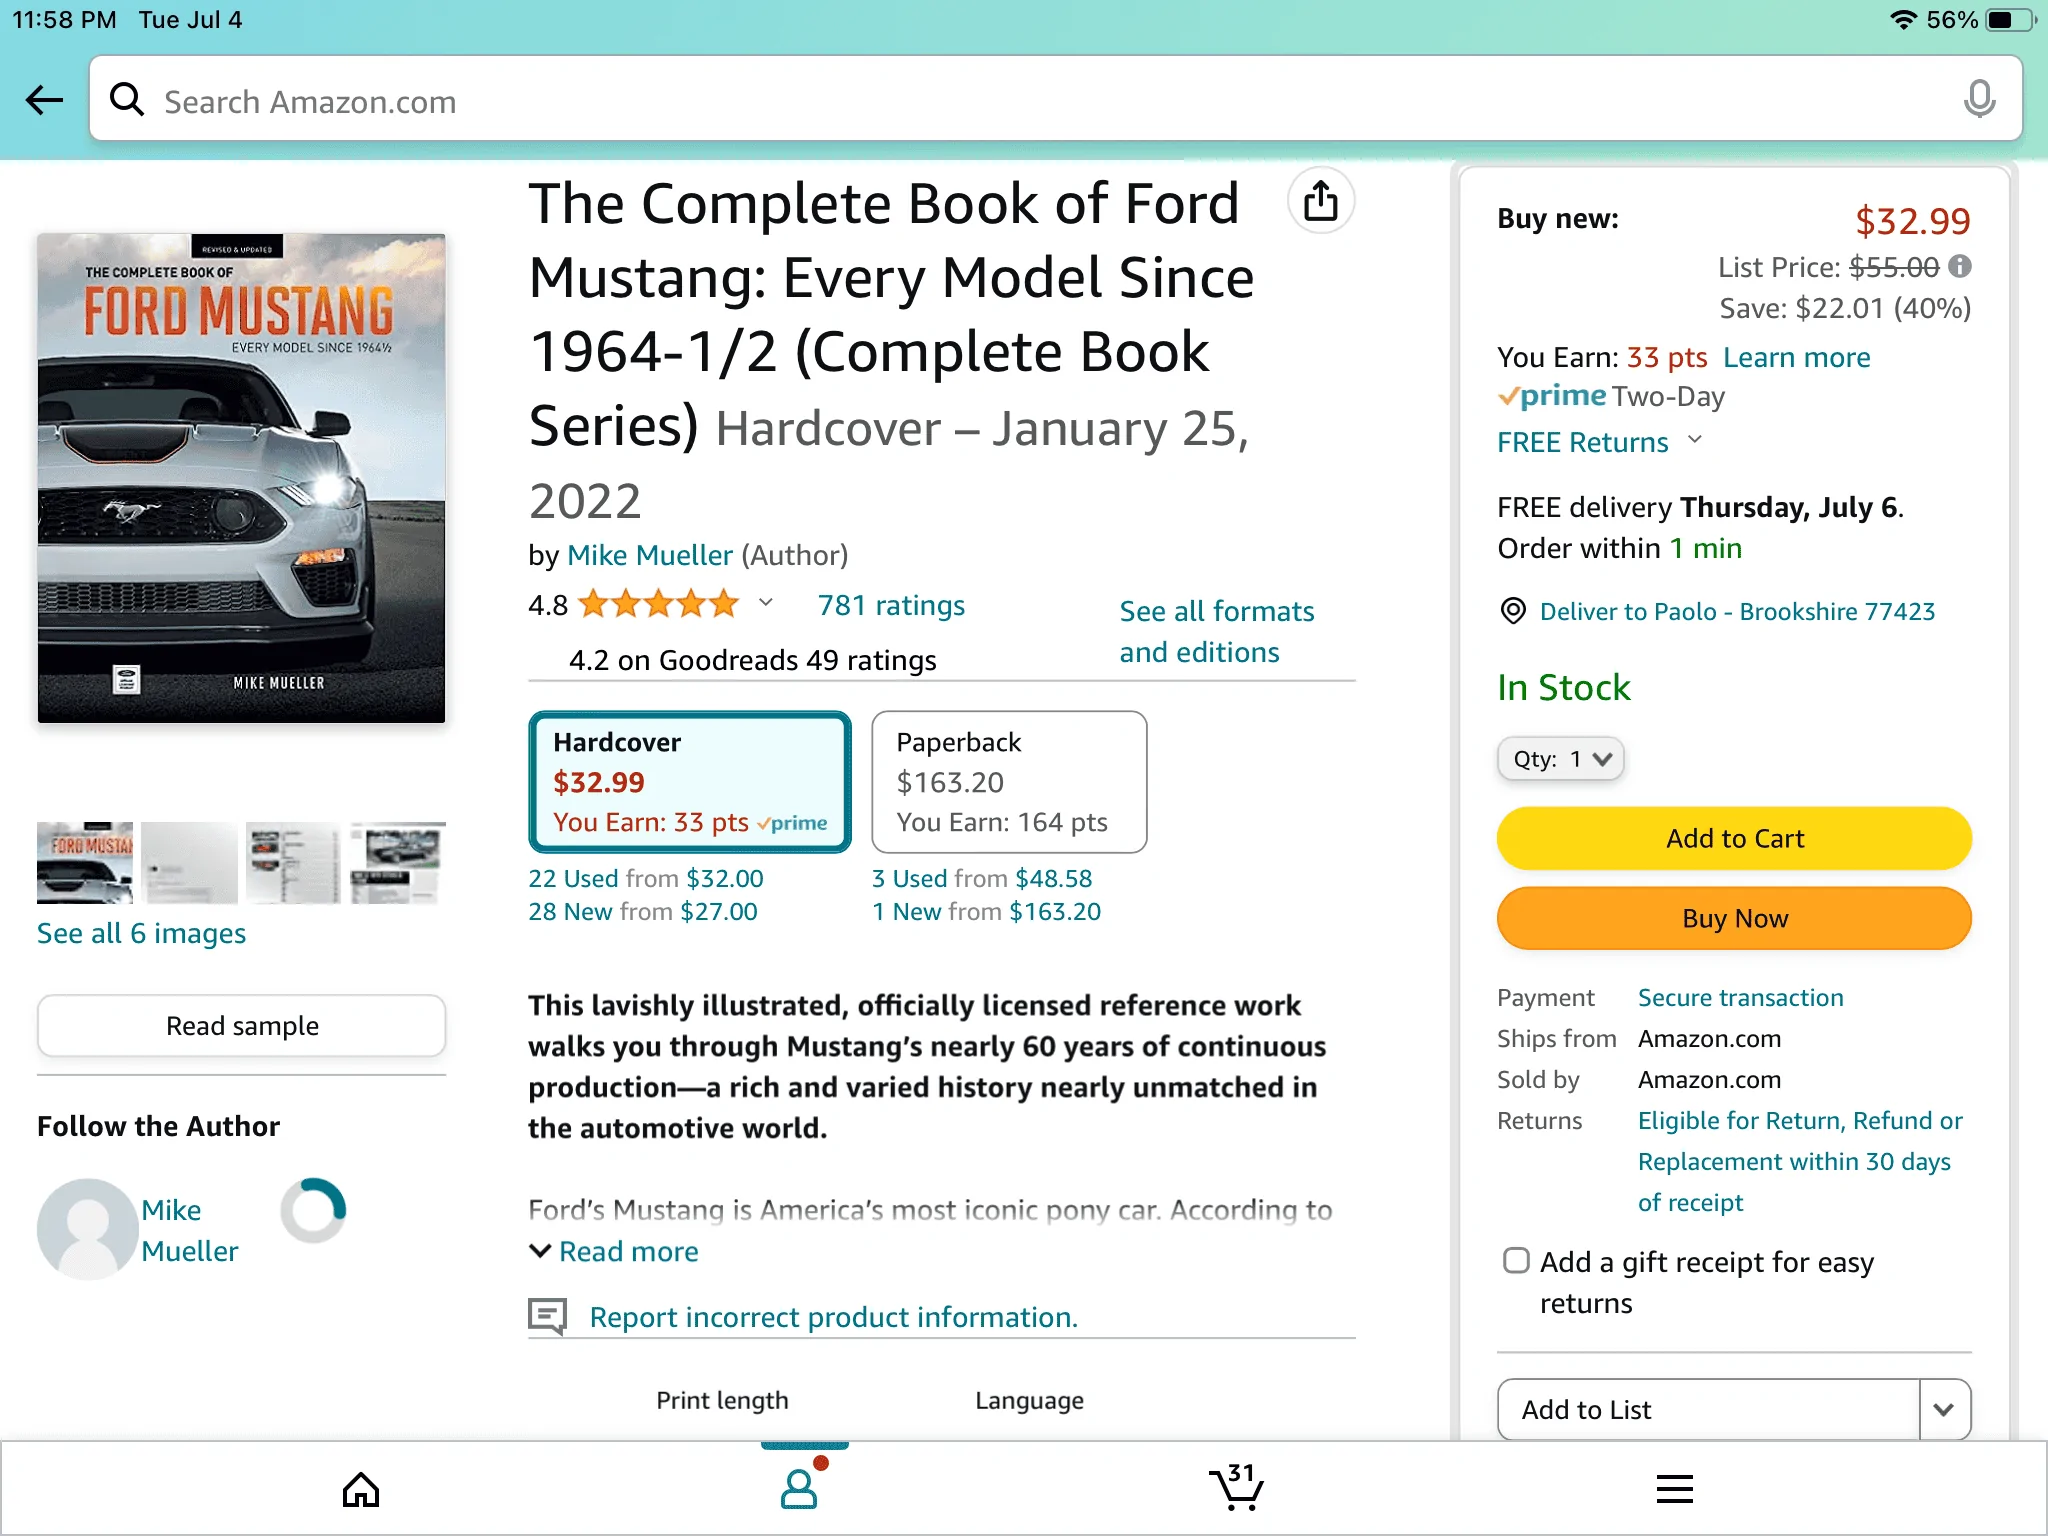
Task: Open Mike Mueller author link in byline
Action: coord(650,555)
